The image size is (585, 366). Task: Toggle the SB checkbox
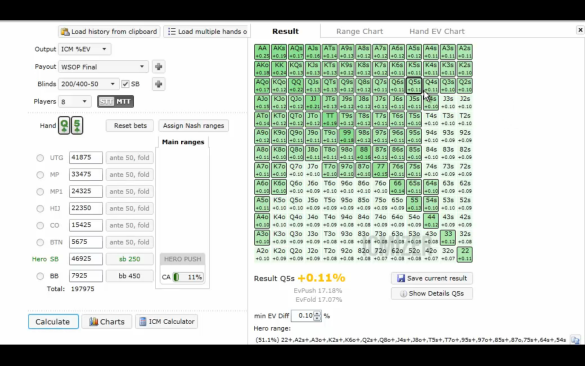point(125,84)
